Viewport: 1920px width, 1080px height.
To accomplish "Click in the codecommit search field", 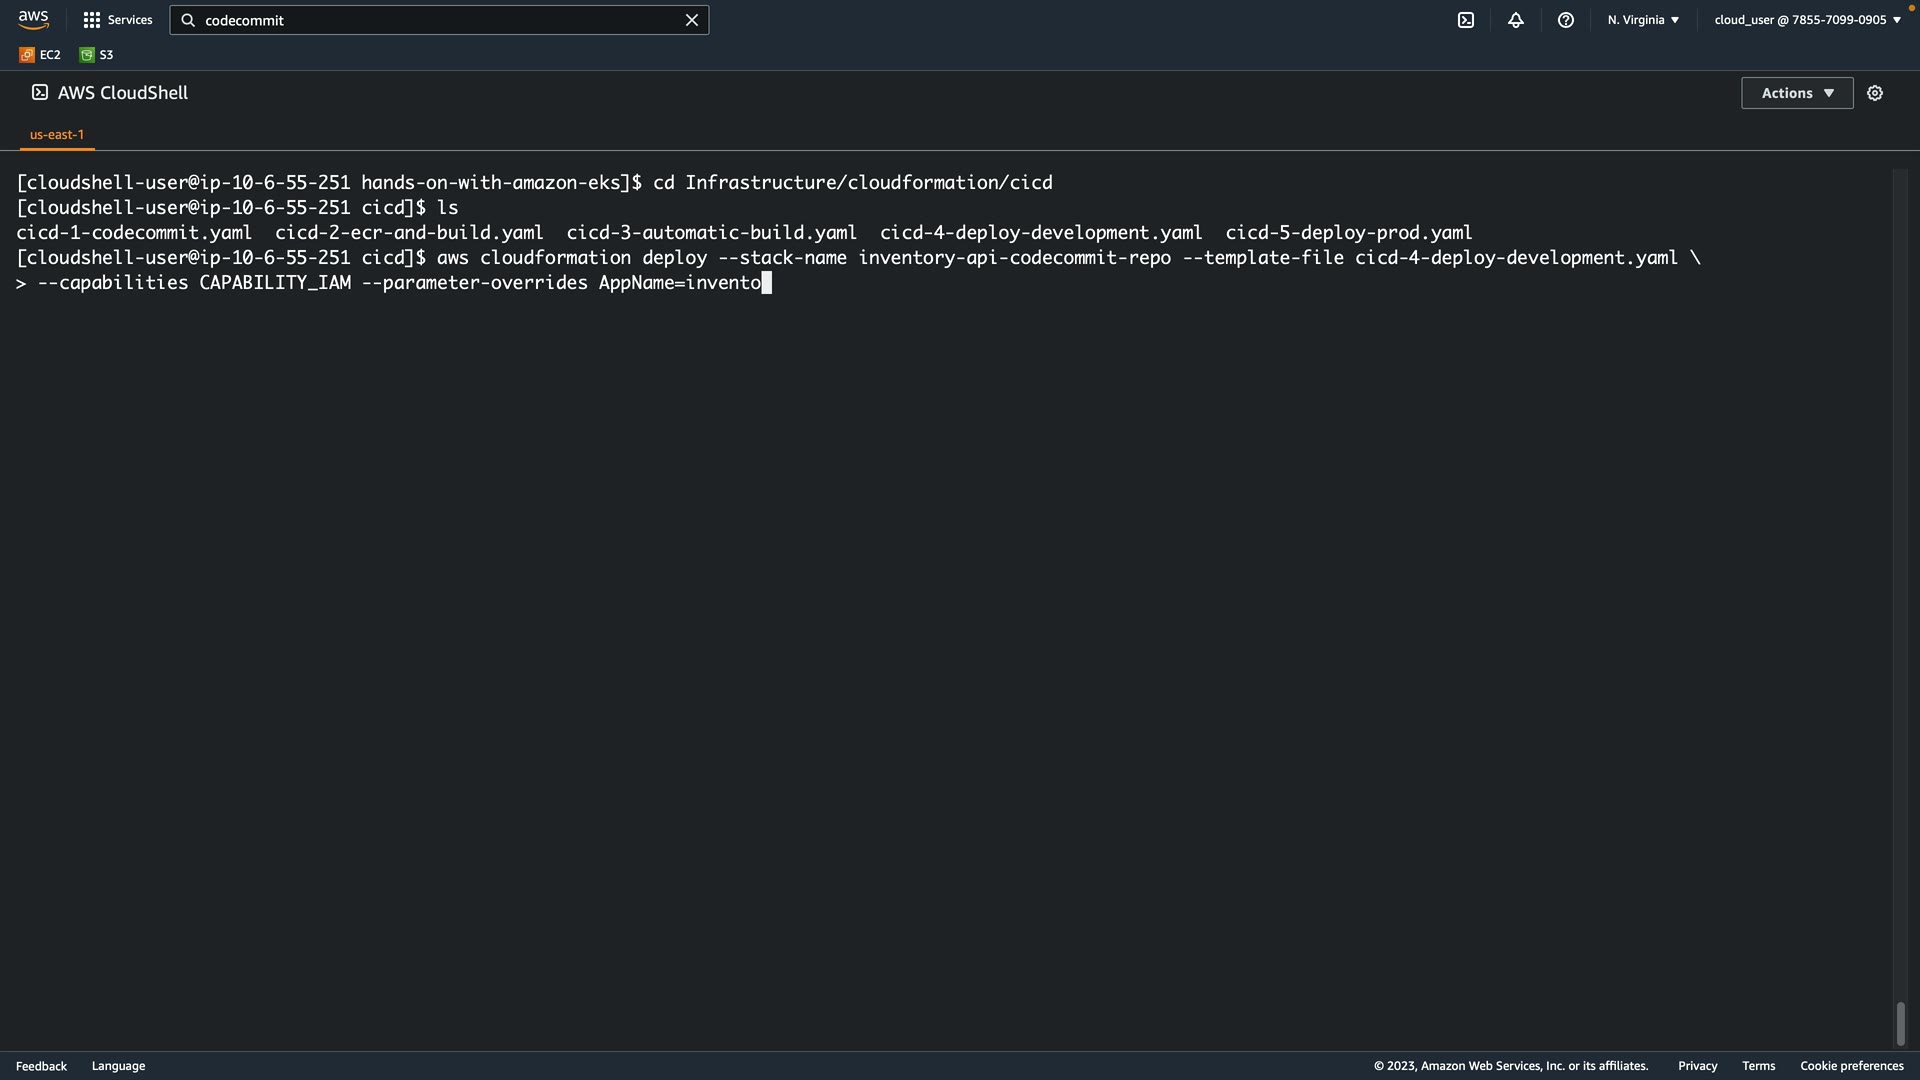I will (x=440, y=20).
